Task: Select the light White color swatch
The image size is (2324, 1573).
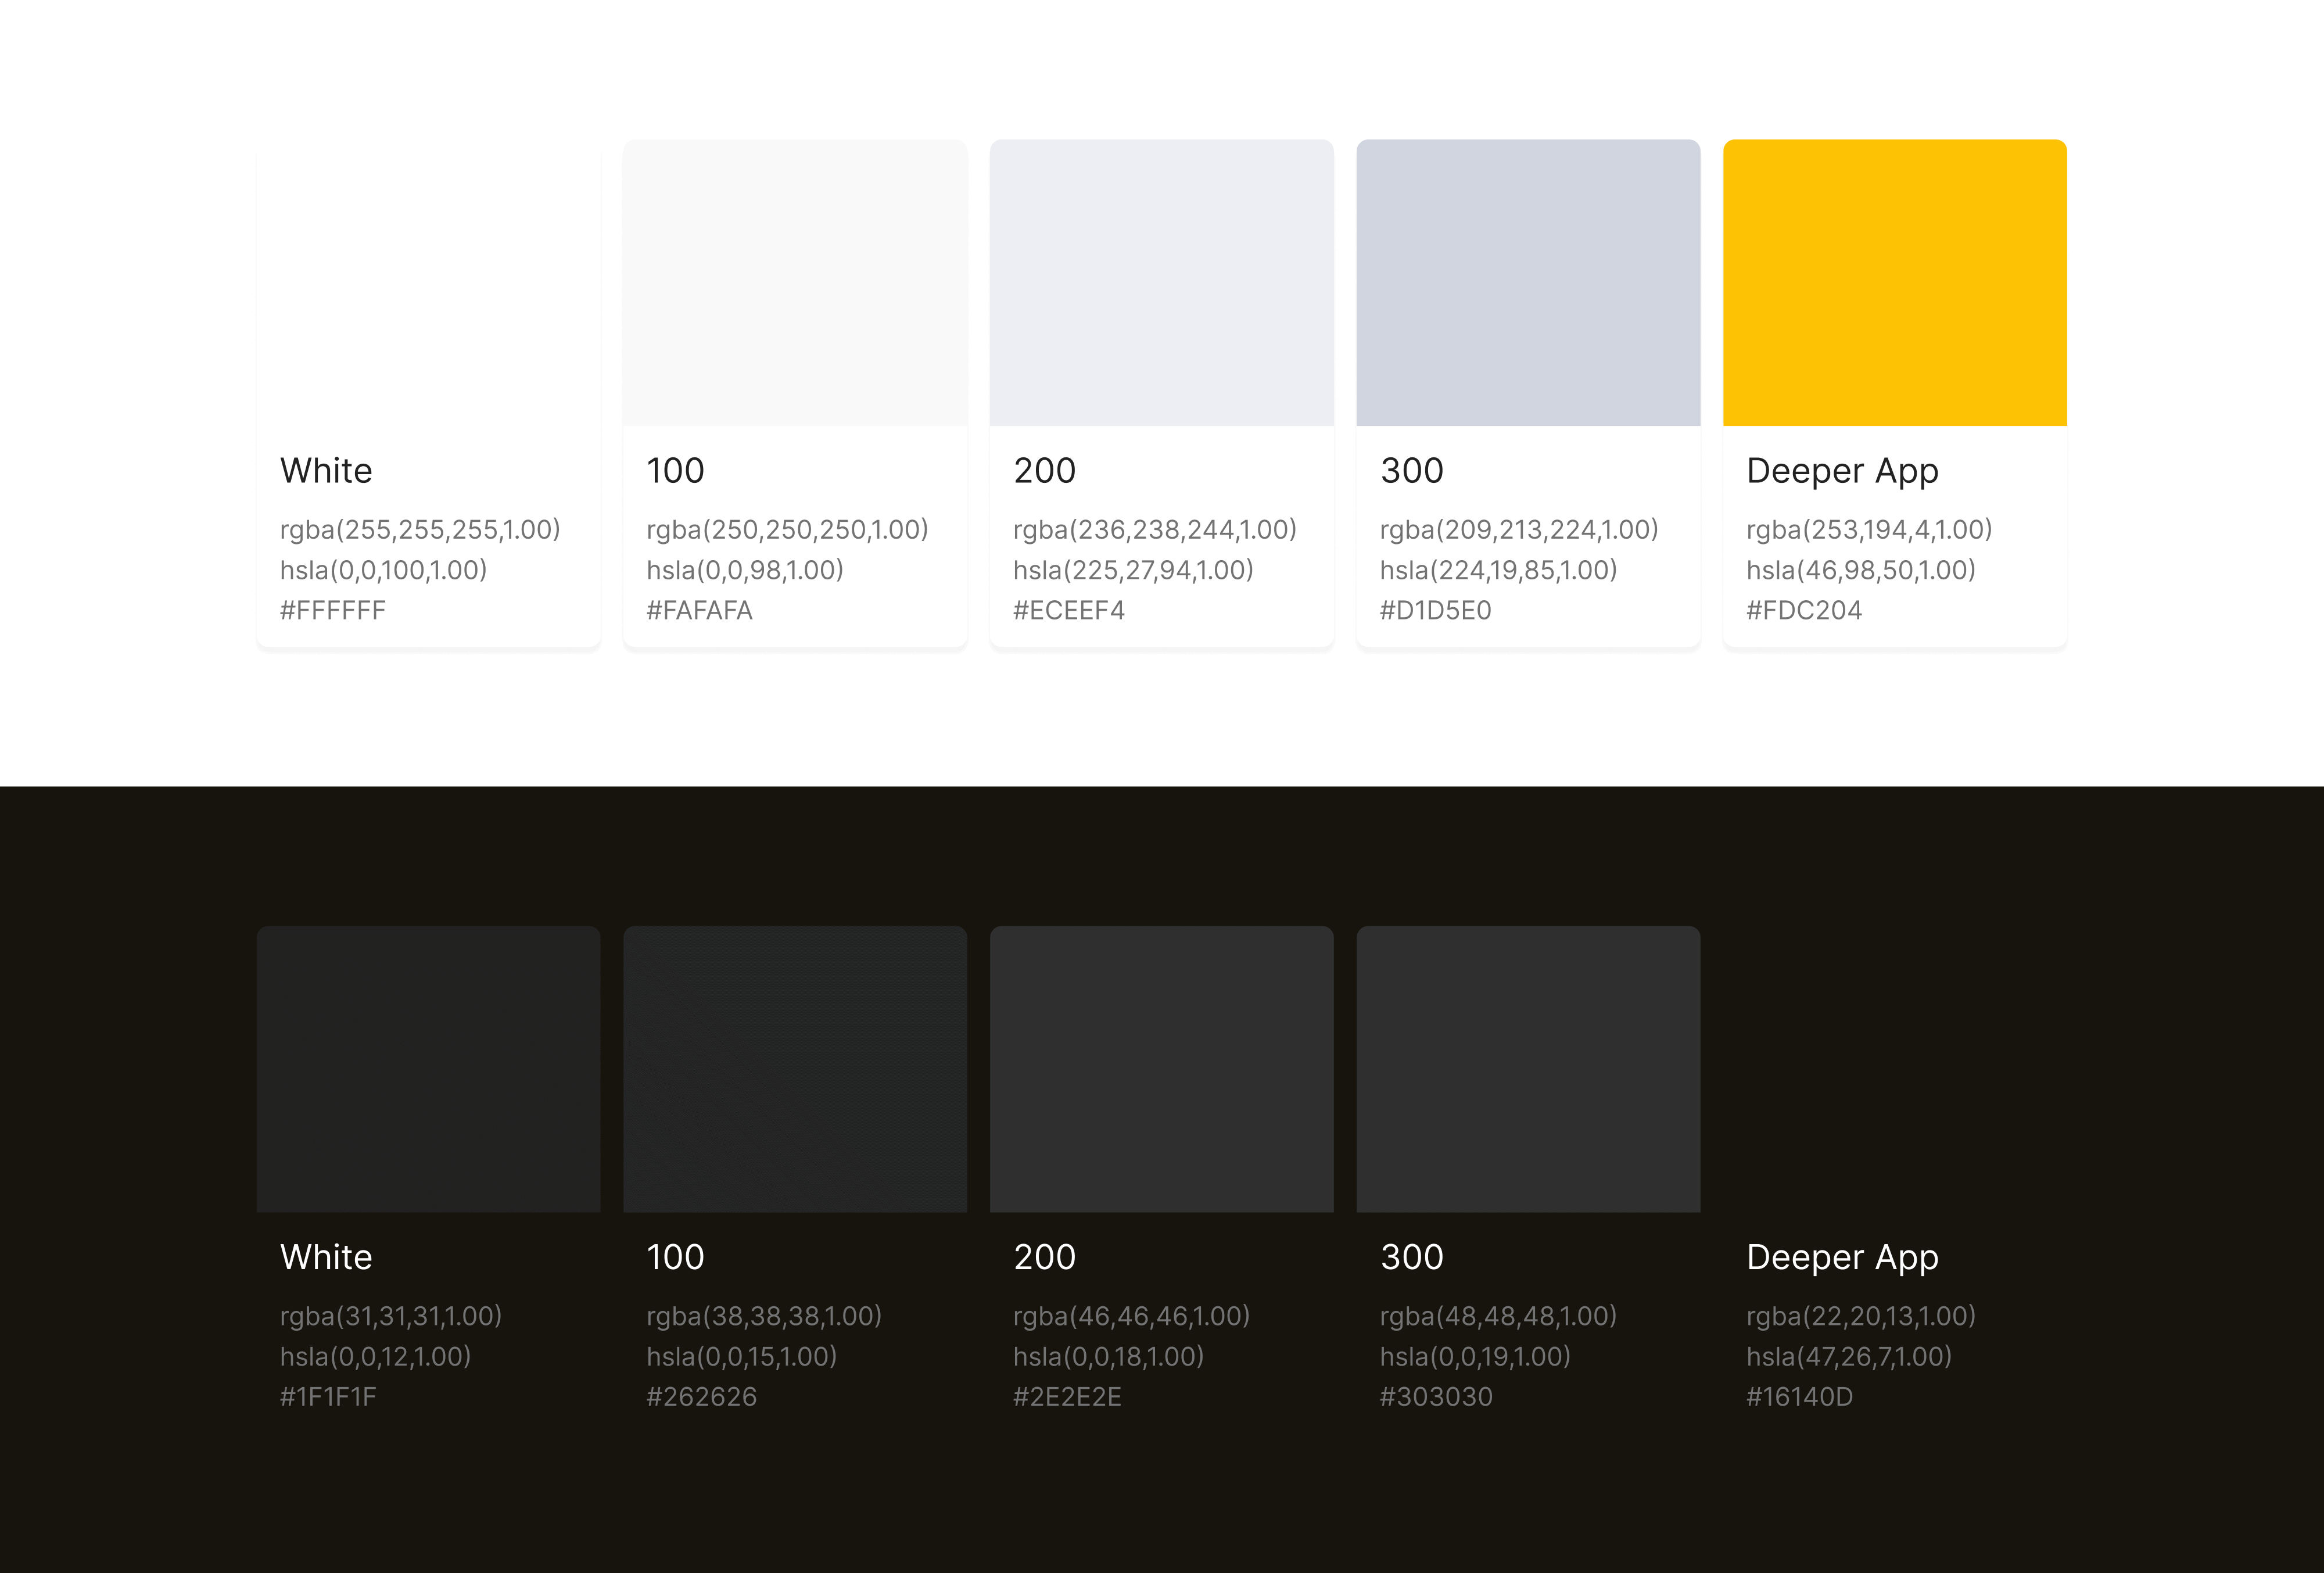Action: click(428, 283)
